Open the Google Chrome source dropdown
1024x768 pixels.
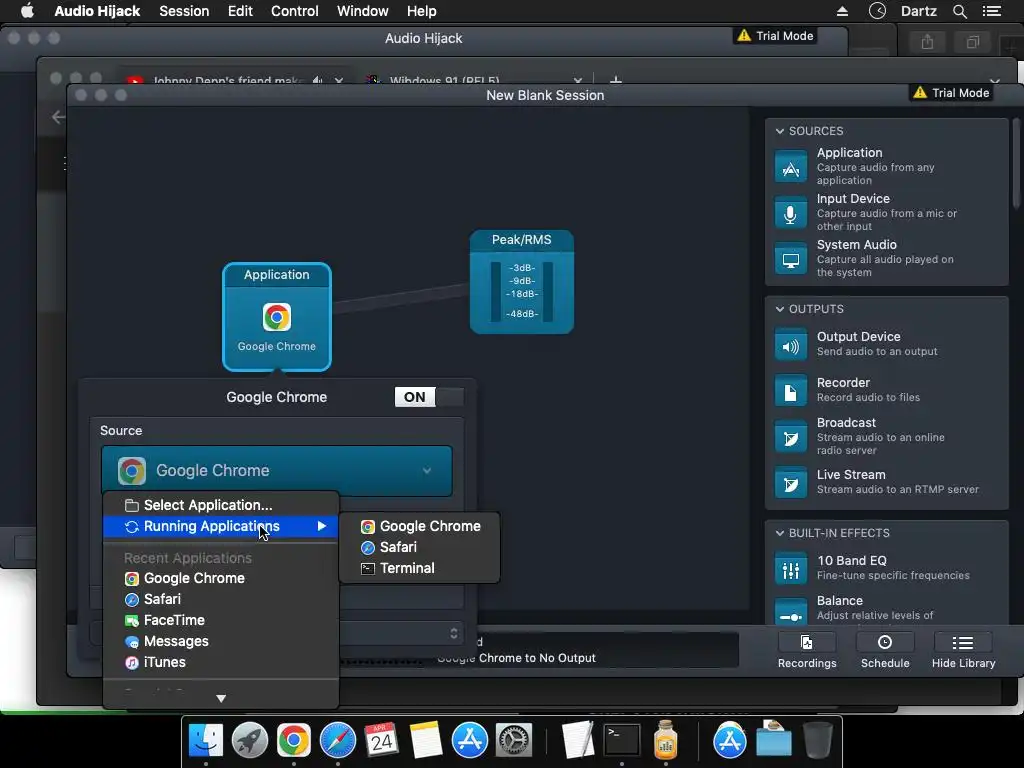pos(277,470)
